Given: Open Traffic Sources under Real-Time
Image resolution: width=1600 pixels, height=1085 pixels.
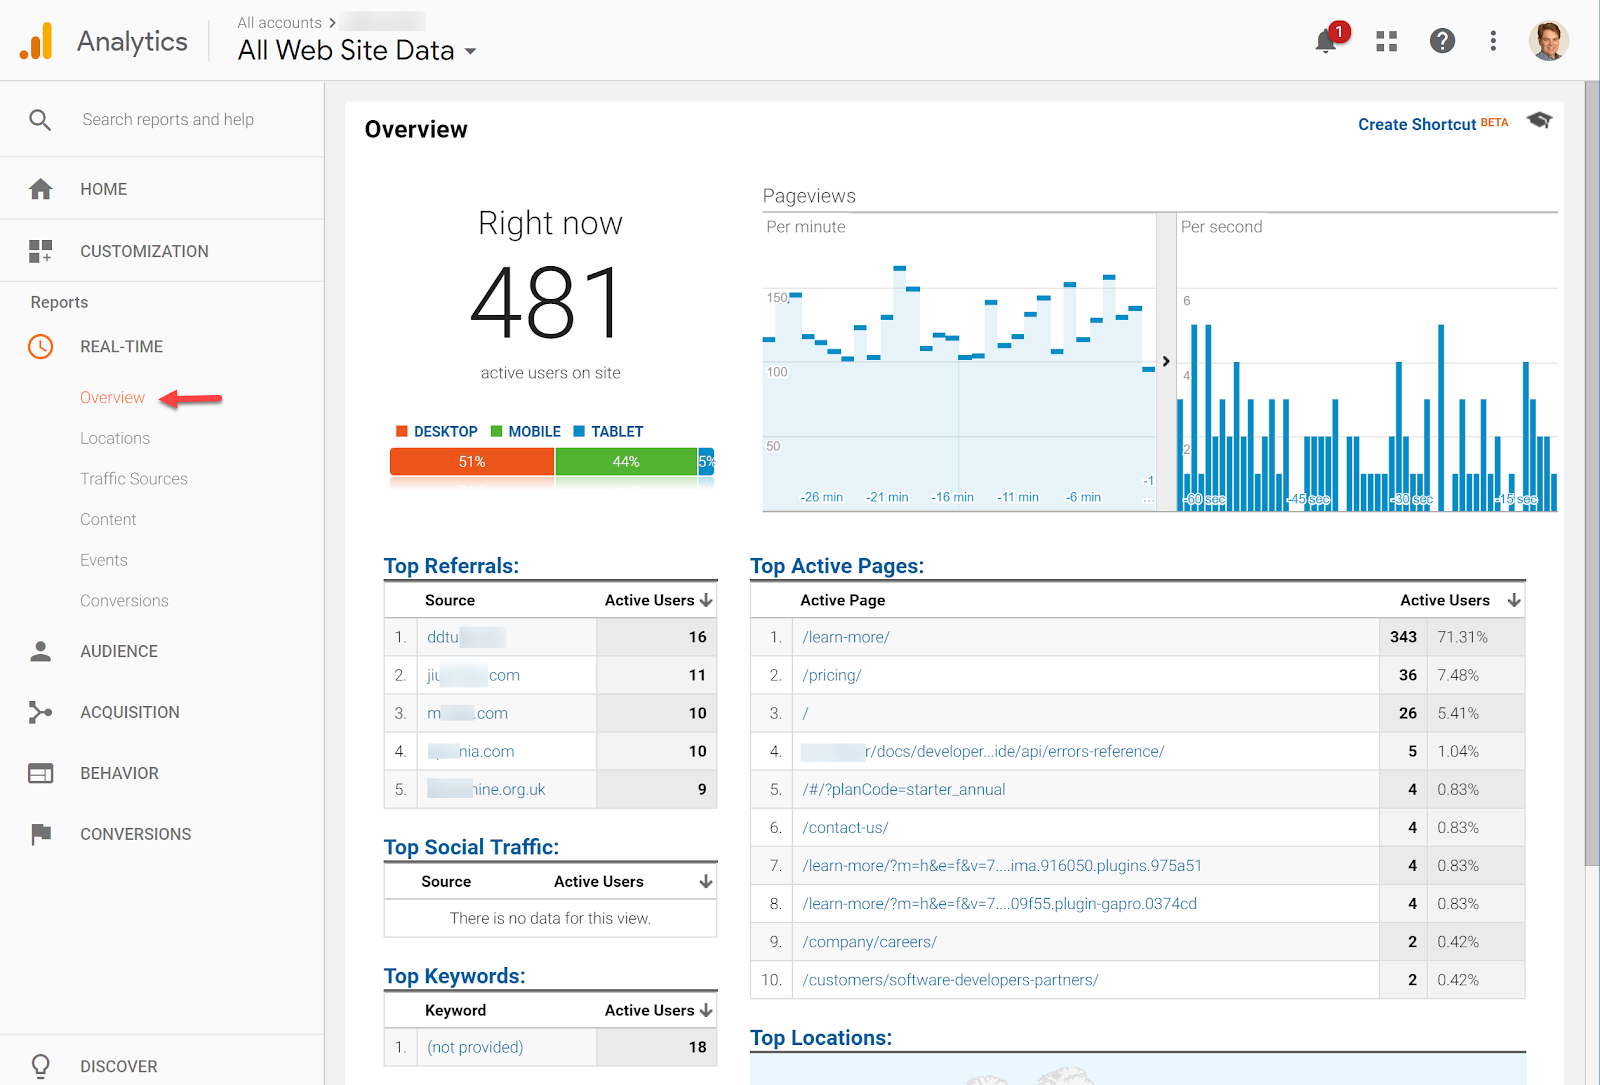Looking at the screenshot, I should [x=133, y=478].
